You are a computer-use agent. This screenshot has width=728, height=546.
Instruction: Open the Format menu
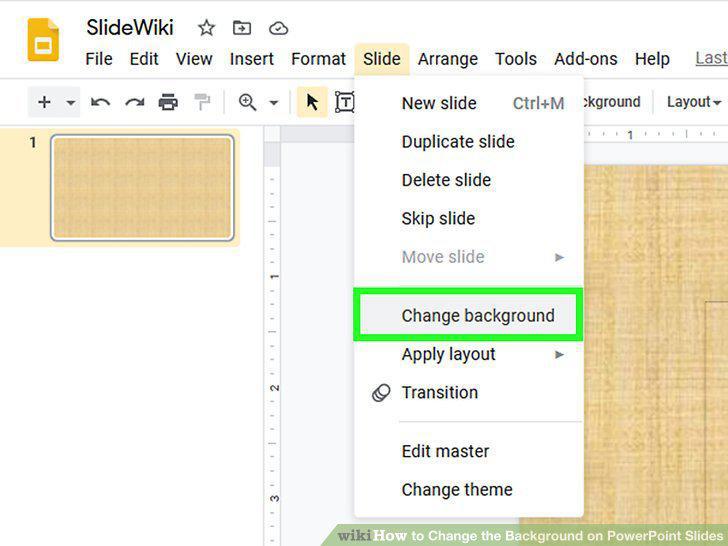pos(318,59)
